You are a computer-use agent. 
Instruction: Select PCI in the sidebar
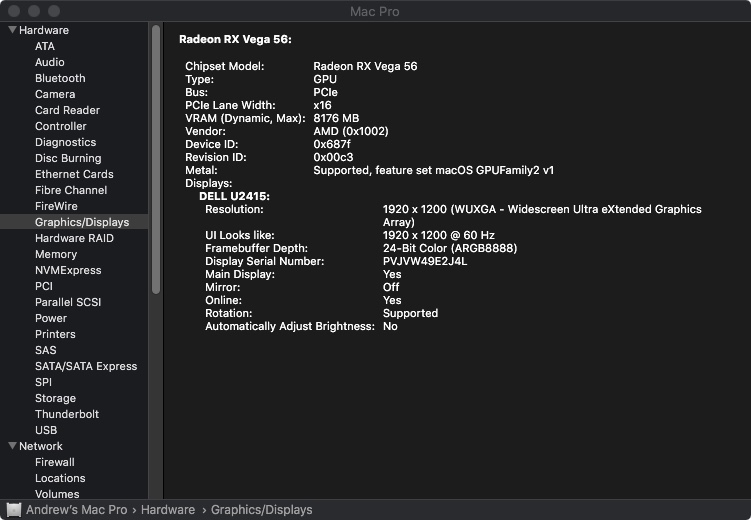tap(44, 286)
